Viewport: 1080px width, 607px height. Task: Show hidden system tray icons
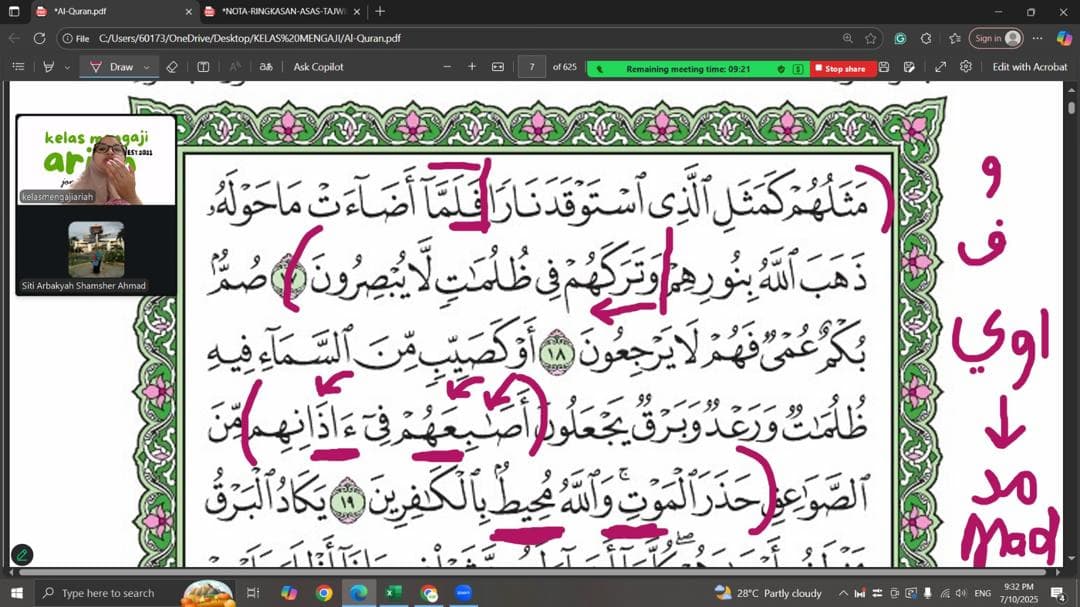[843, 593]
